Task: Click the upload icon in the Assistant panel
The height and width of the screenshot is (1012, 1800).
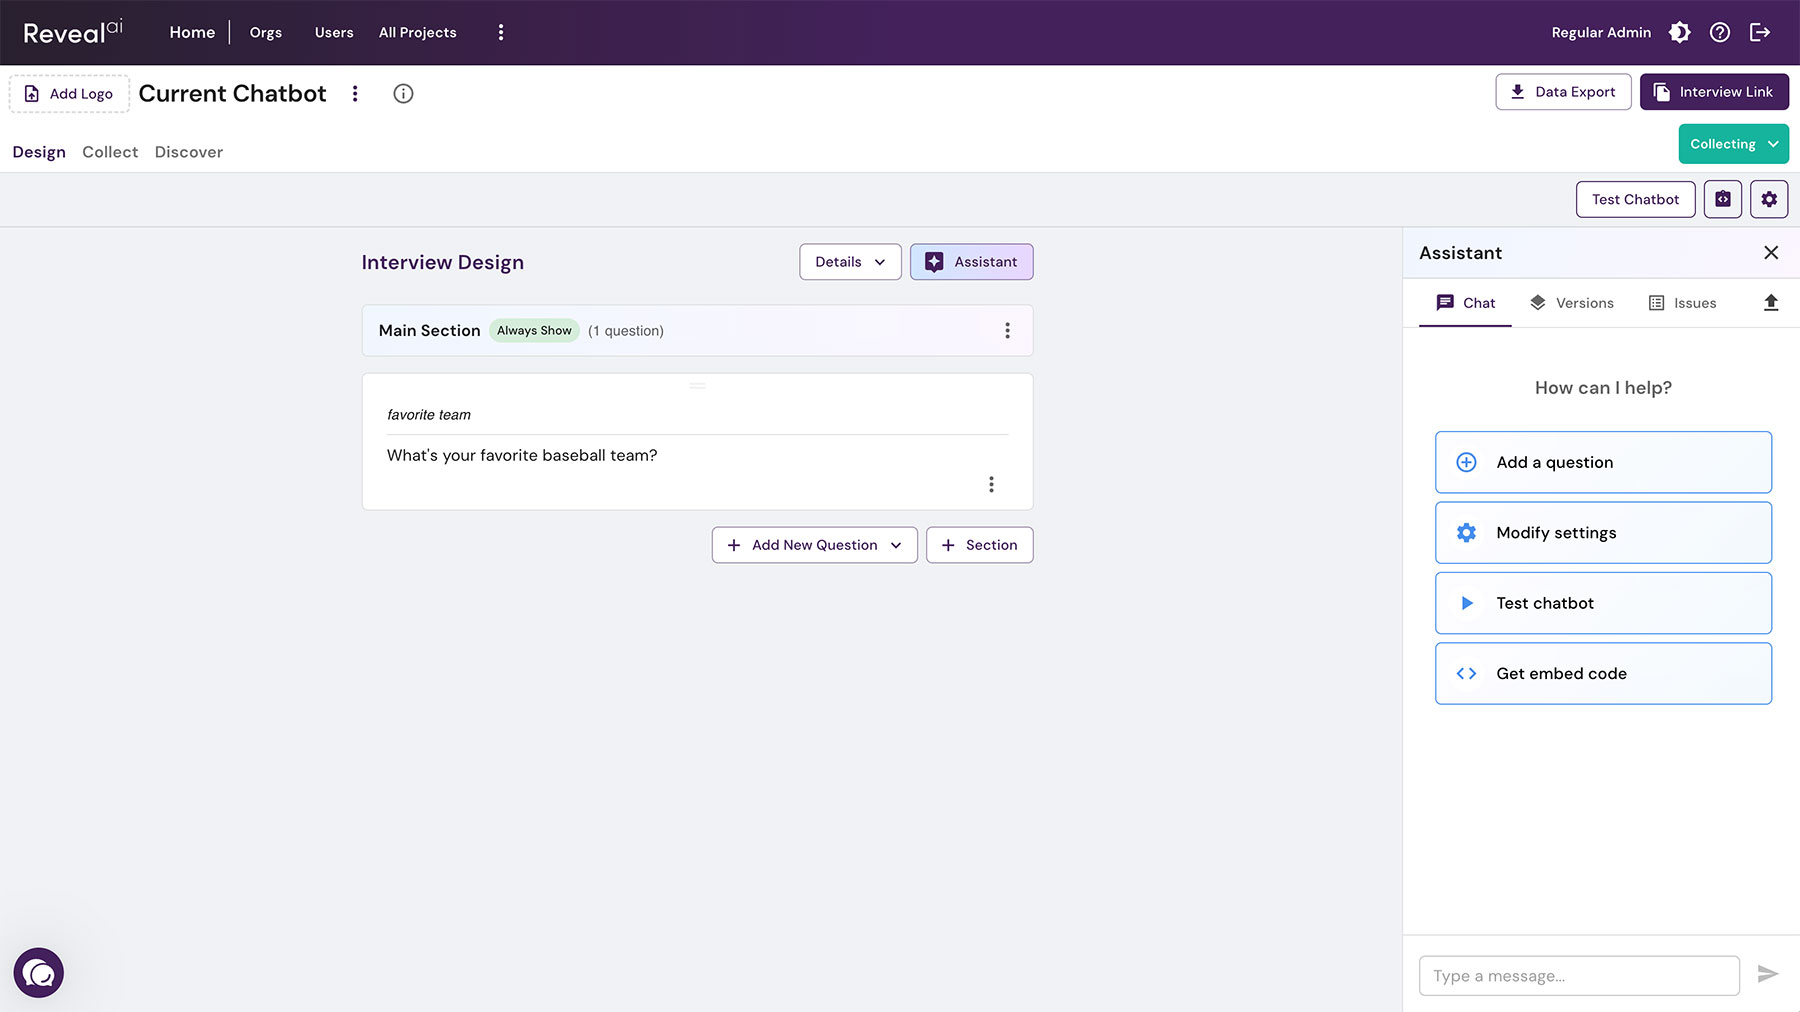Action: pos(1771,302)
